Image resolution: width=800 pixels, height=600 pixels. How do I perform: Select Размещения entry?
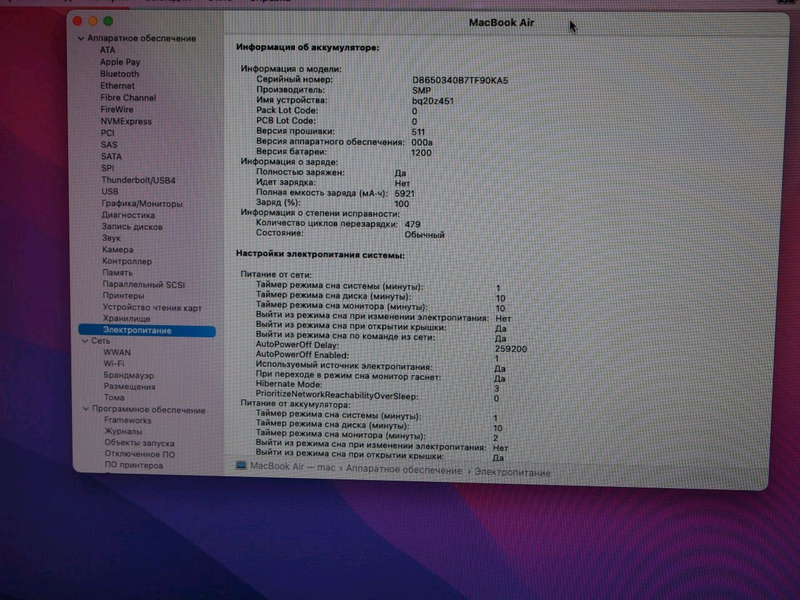click(x=130, y=386)
